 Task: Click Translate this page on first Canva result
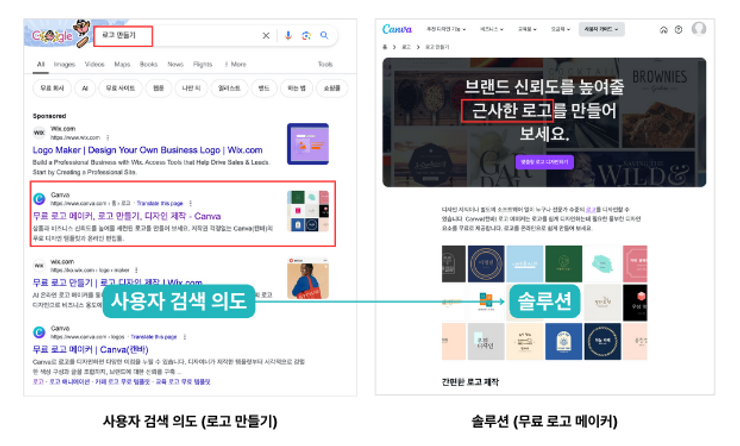tap(160, 203)
